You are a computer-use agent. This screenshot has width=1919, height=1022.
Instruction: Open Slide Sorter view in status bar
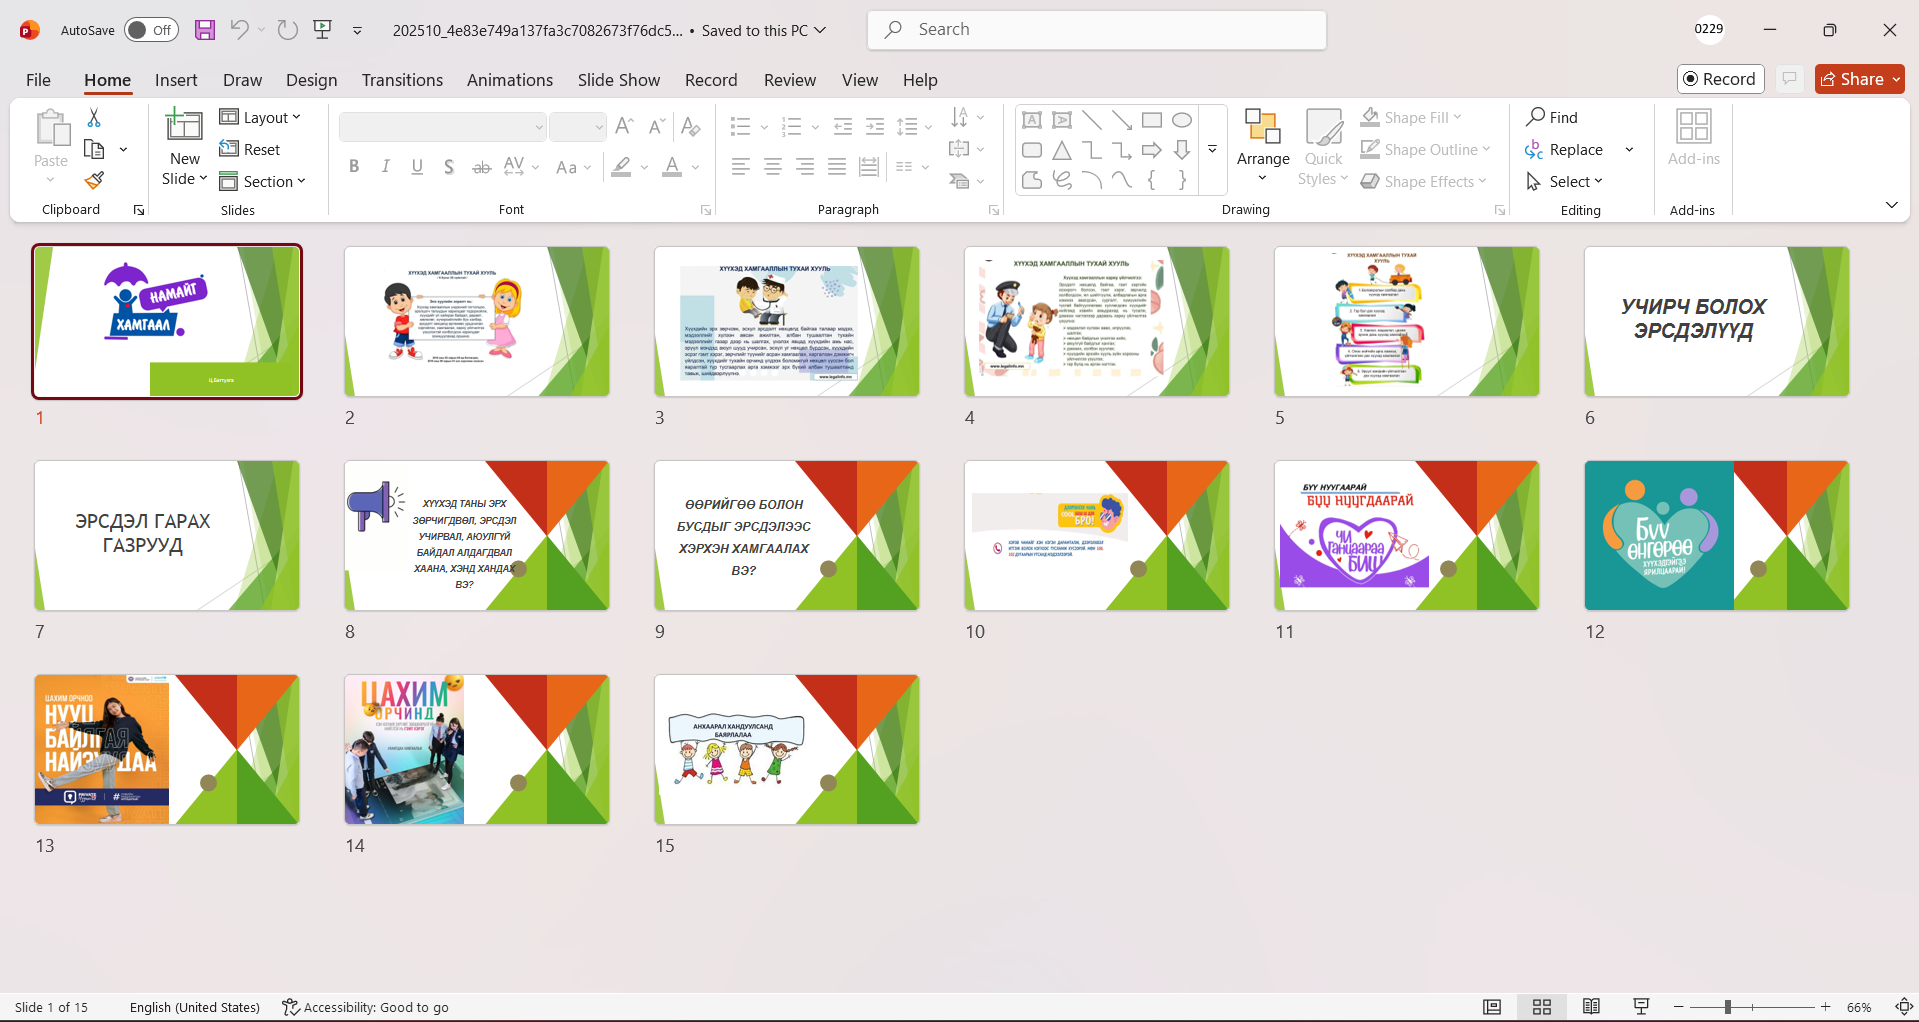click(x=1541, y=1007)
